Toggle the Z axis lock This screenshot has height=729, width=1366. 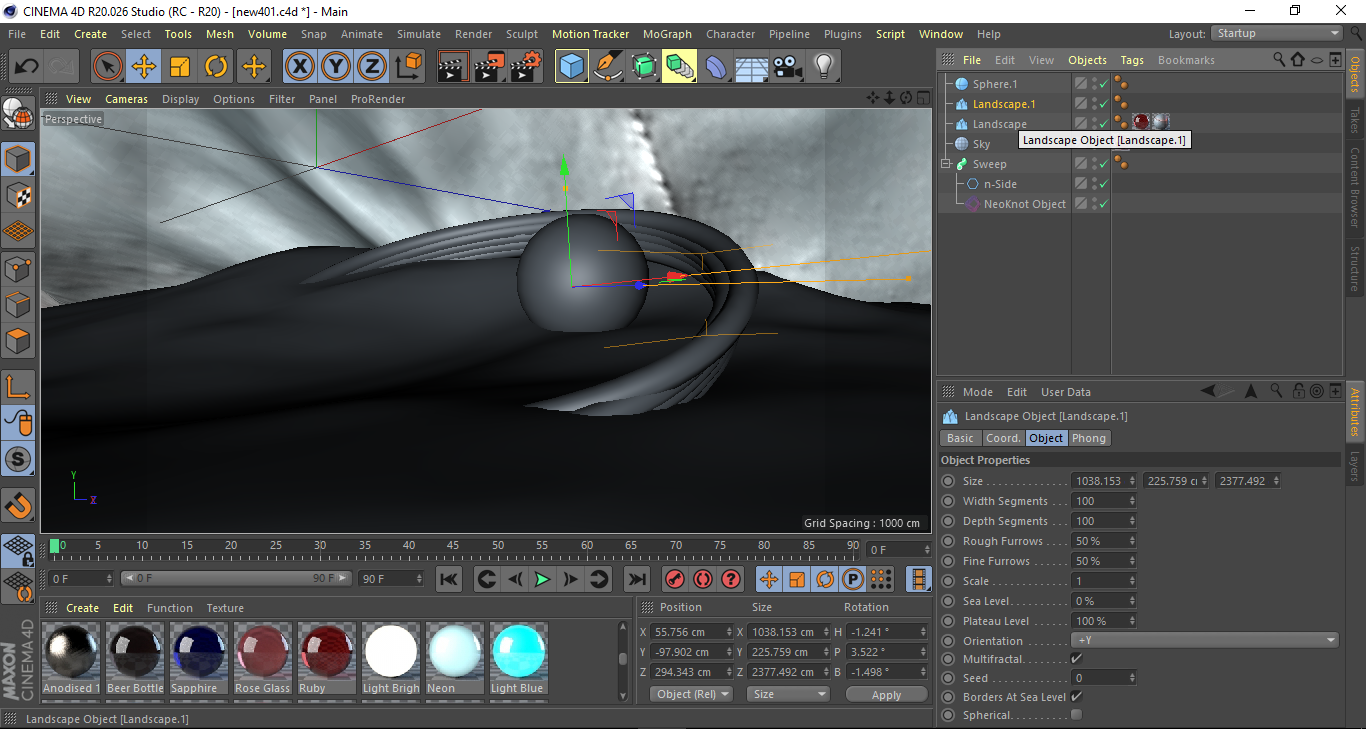(x=372, y=67)
